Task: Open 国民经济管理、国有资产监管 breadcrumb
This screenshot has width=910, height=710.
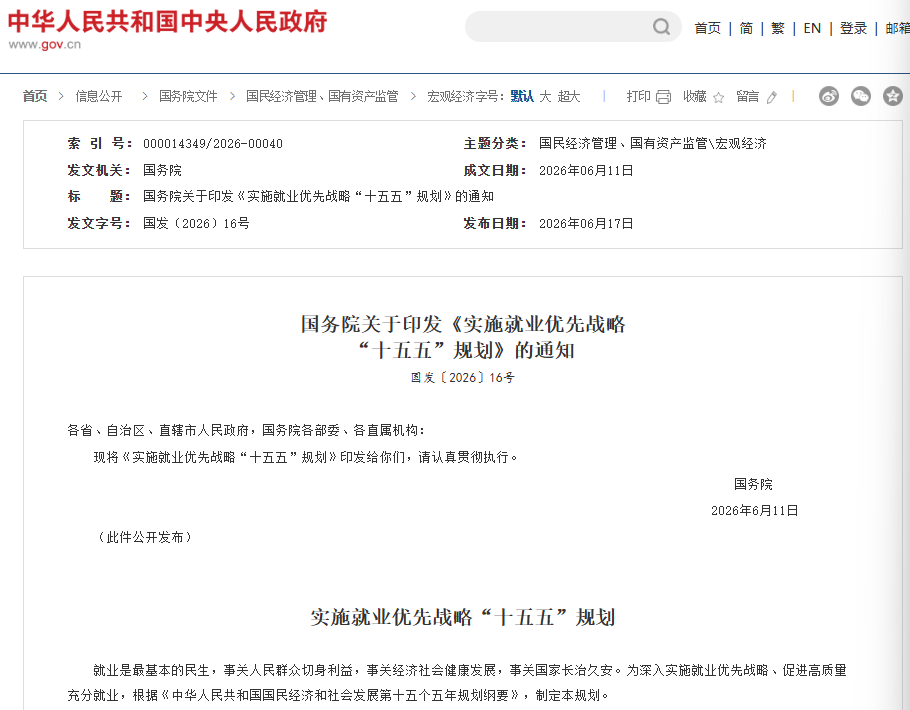Action: (322, 96)
